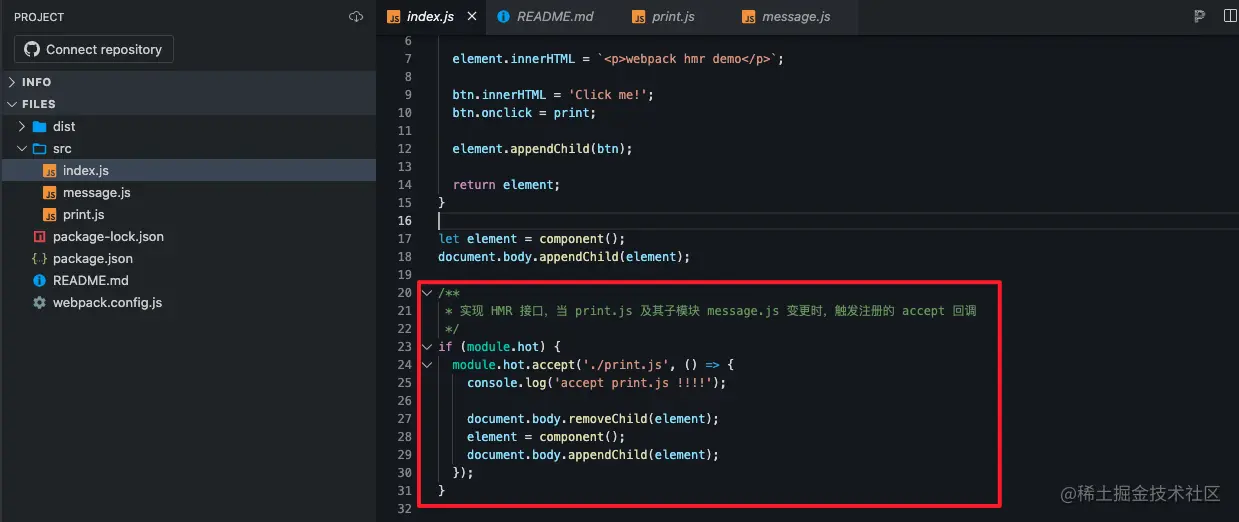Click the cloud download icon beside PROJECT

click(356, 17)
